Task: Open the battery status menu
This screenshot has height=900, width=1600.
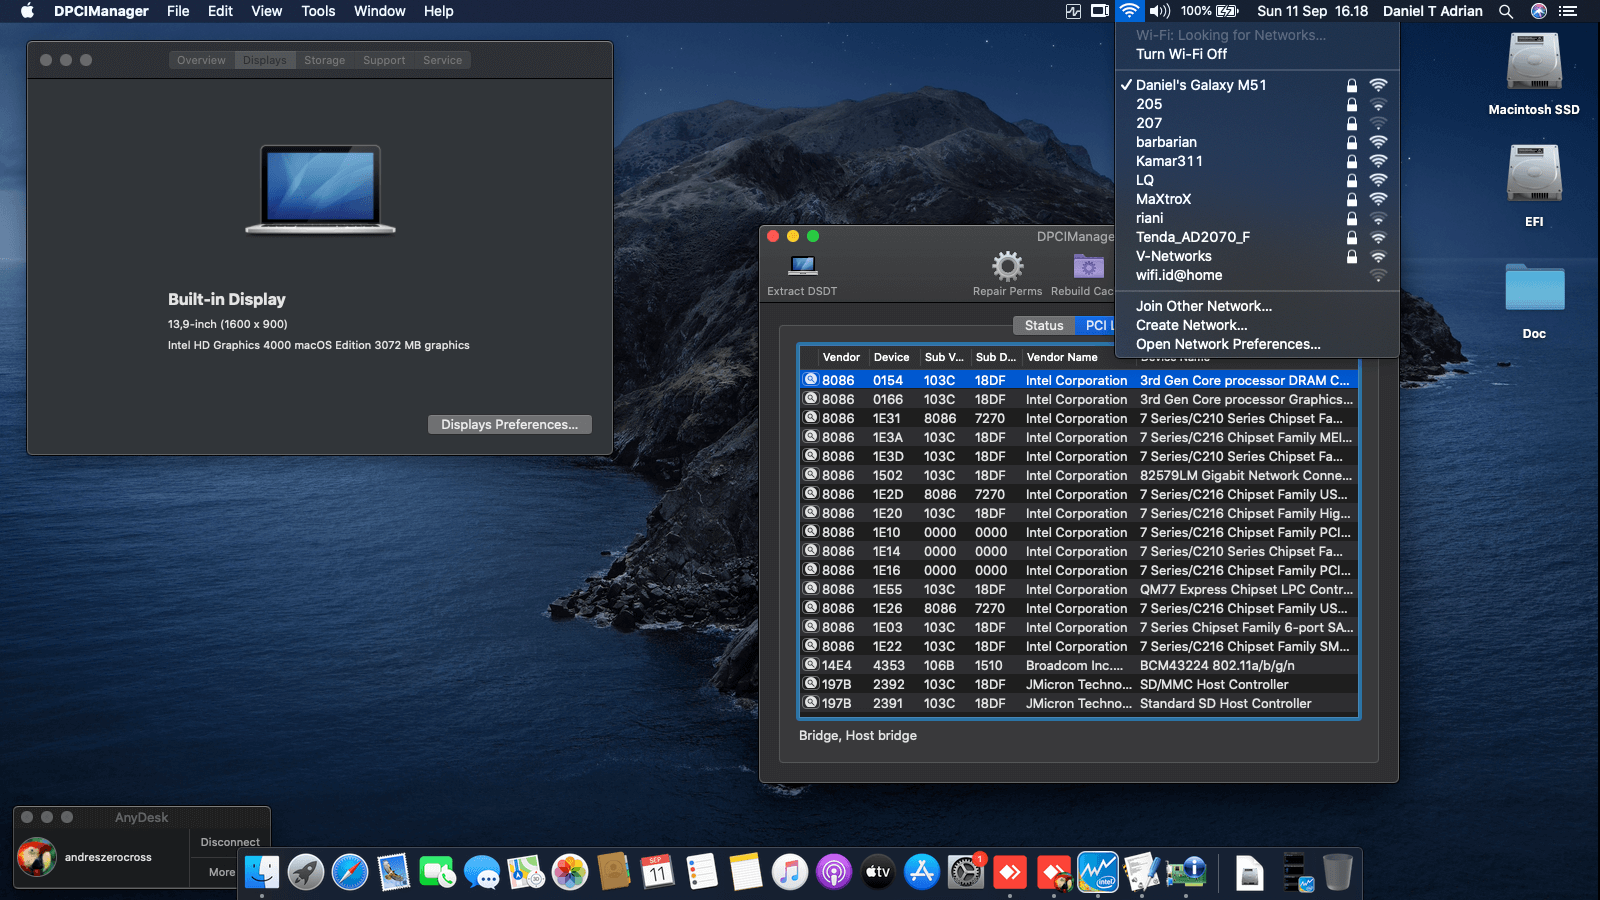Action: pos(1226,11)
